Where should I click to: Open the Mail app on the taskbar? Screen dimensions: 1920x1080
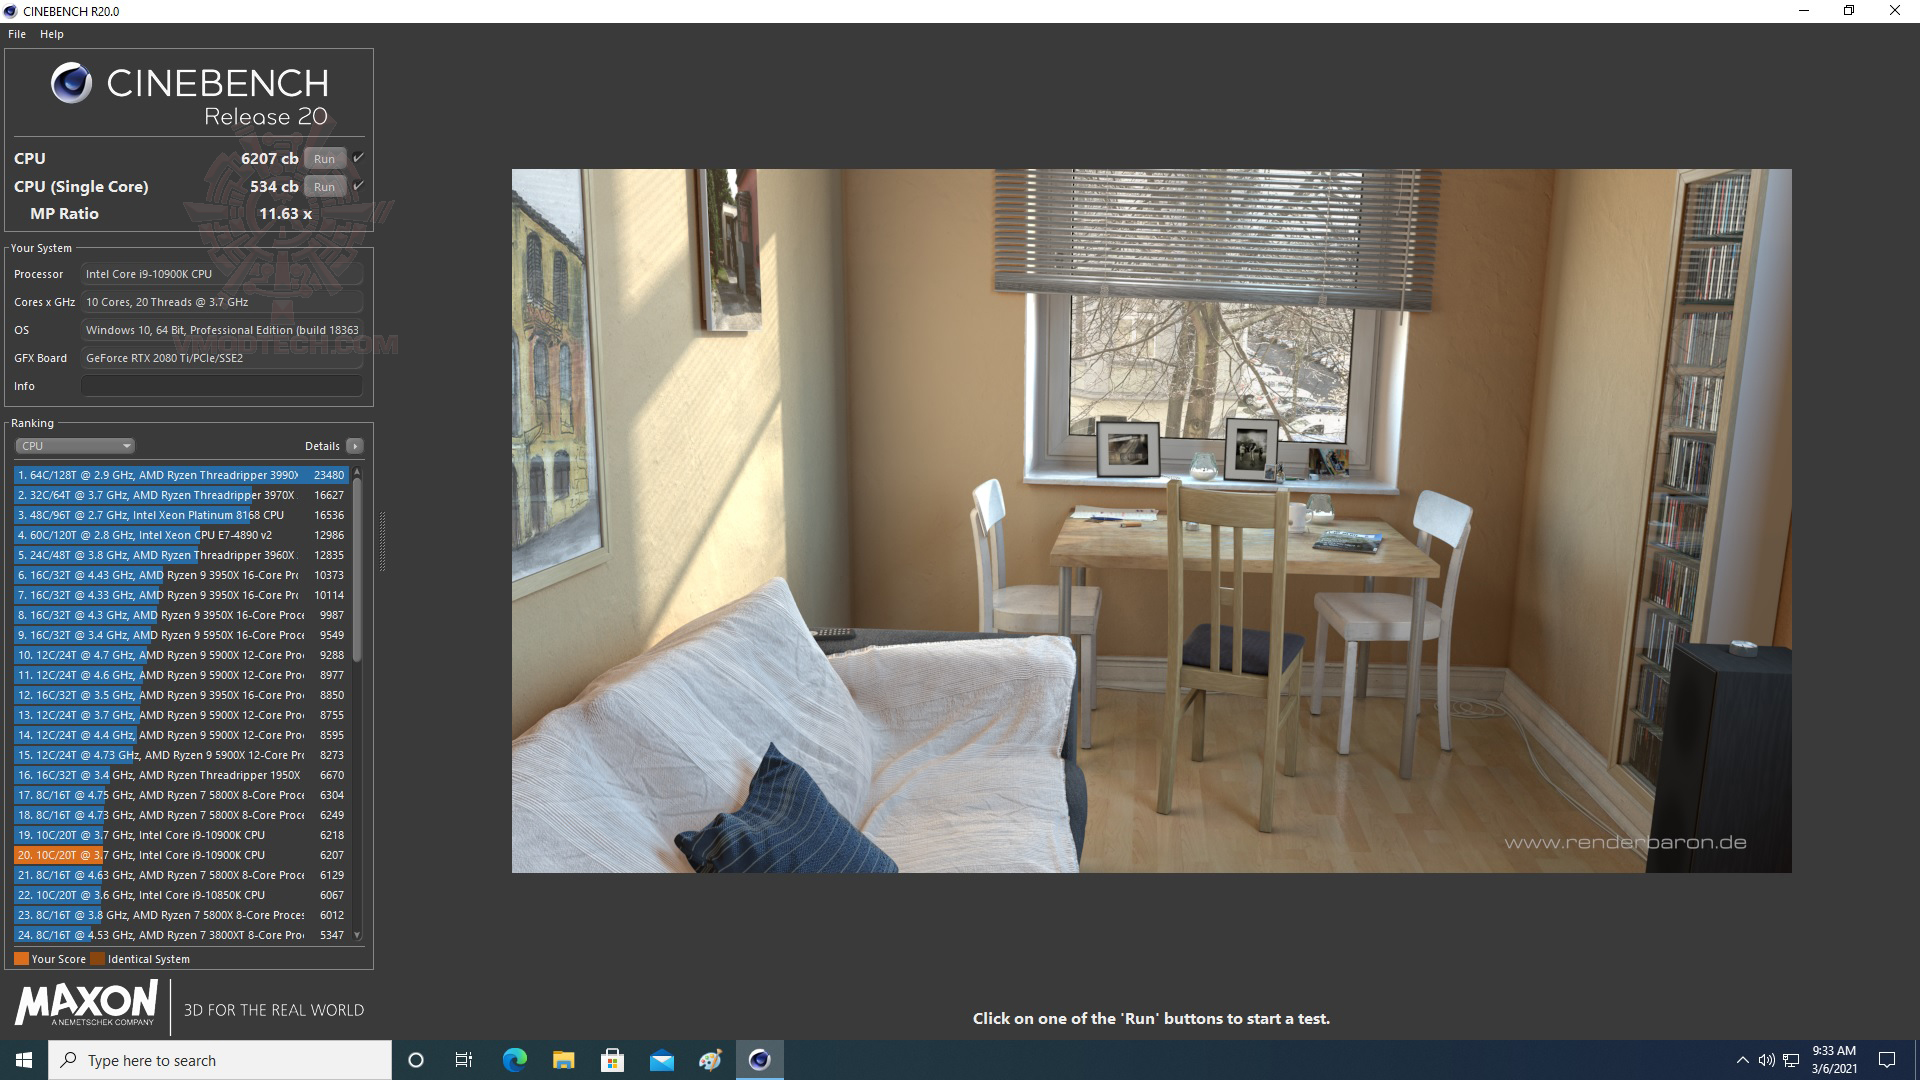(661, 1060)
